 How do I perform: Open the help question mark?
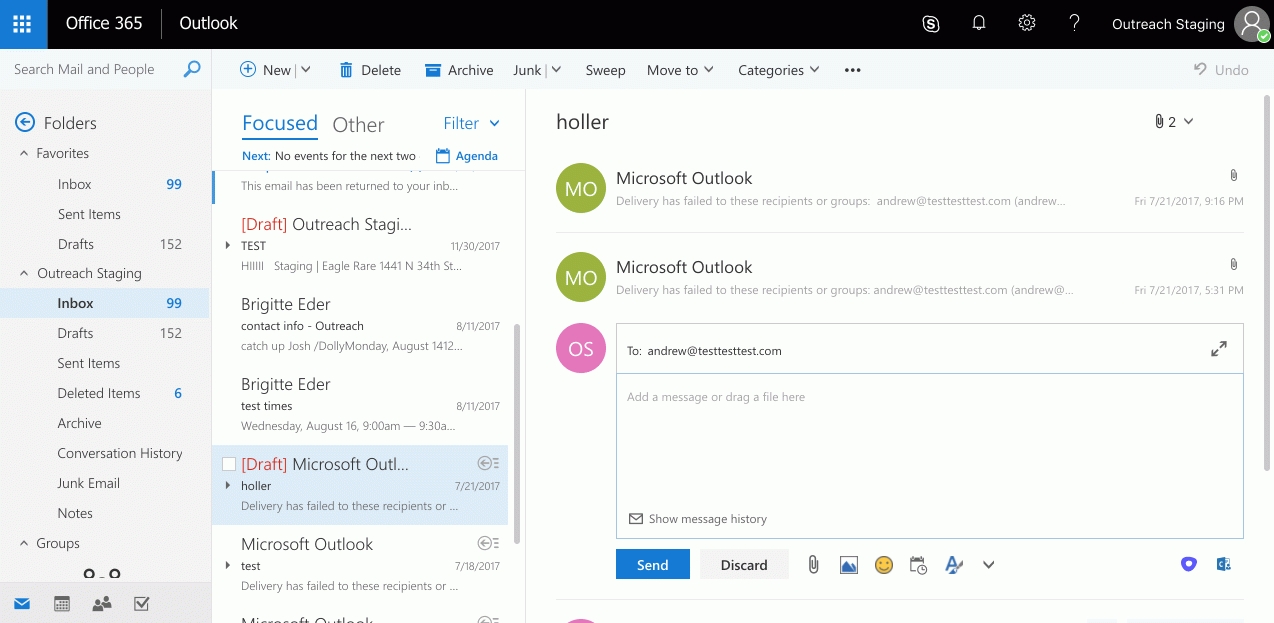(x=1074, y=23)
